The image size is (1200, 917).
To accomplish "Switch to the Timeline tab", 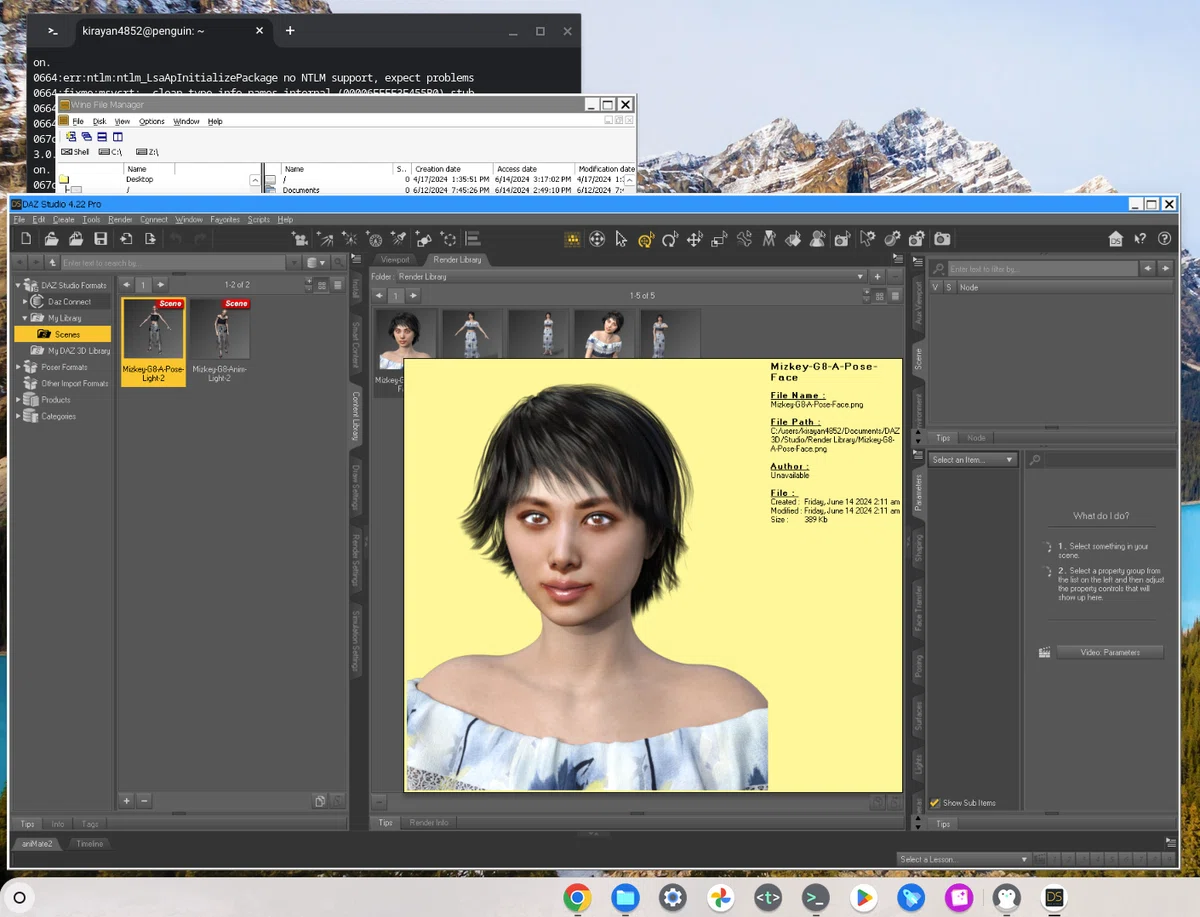I will [x=90, y=844].
